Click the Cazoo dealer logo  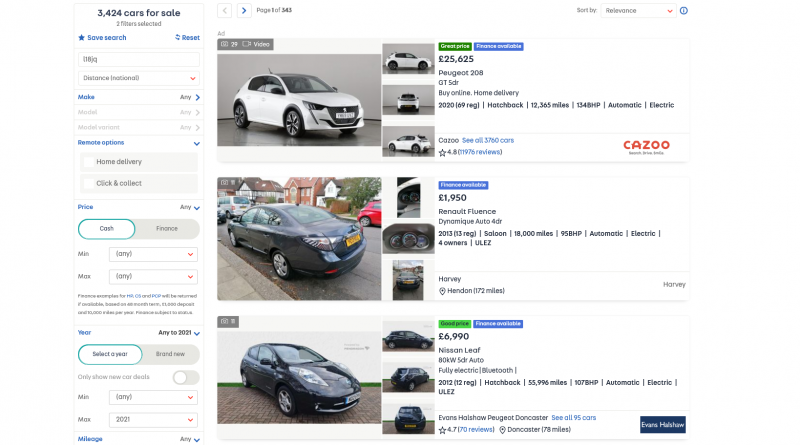(x=646, y=147)
